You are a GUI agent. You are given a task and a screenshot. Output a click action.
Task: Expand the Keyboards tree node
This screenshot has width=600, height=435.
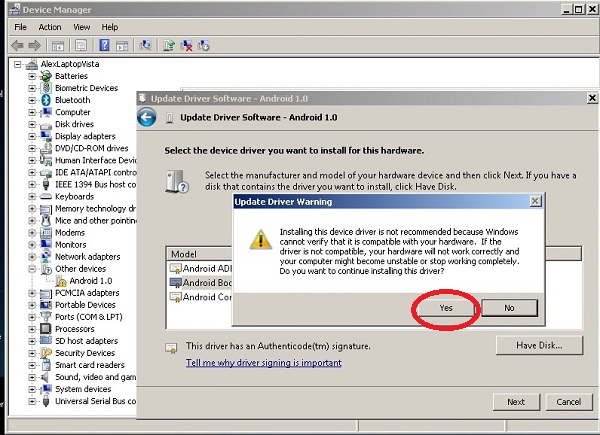coord(32,197)
